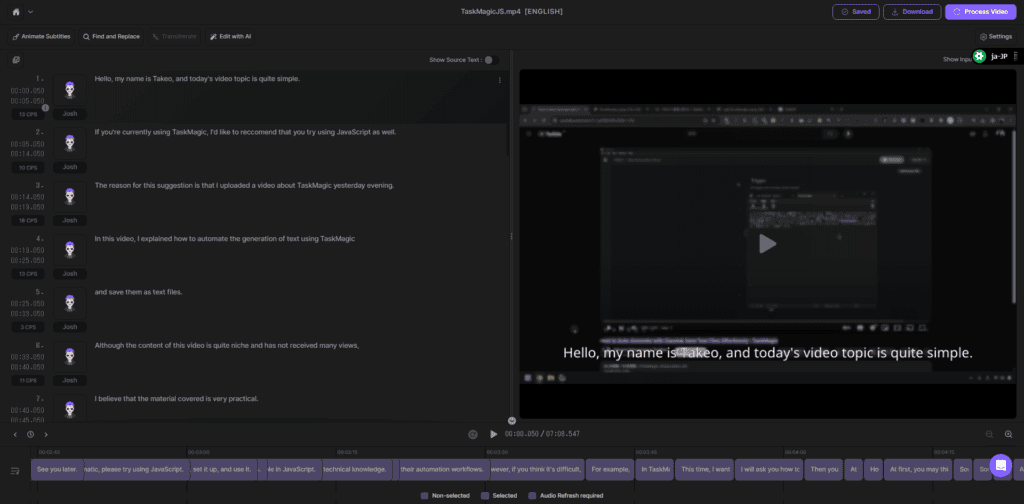Select 'technical knowledge.' timeline clip
The width and height of the screenshot is (1024, 504).
[358, 469]
